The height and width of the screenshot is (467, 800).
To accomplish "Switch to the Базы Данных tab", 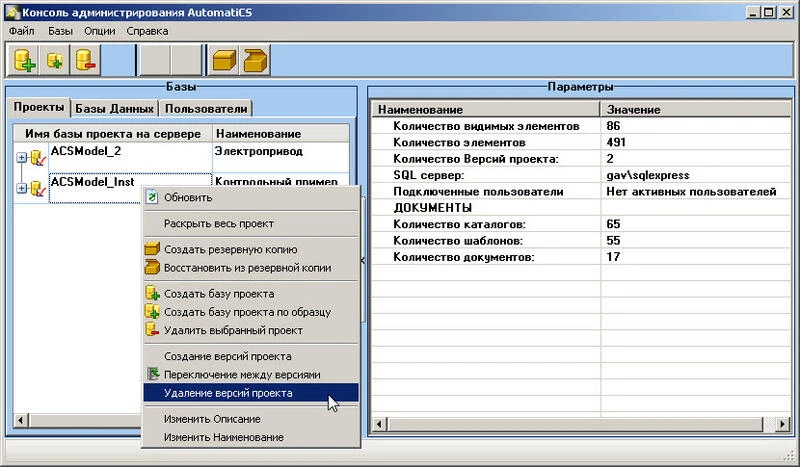I will [114, 109].
